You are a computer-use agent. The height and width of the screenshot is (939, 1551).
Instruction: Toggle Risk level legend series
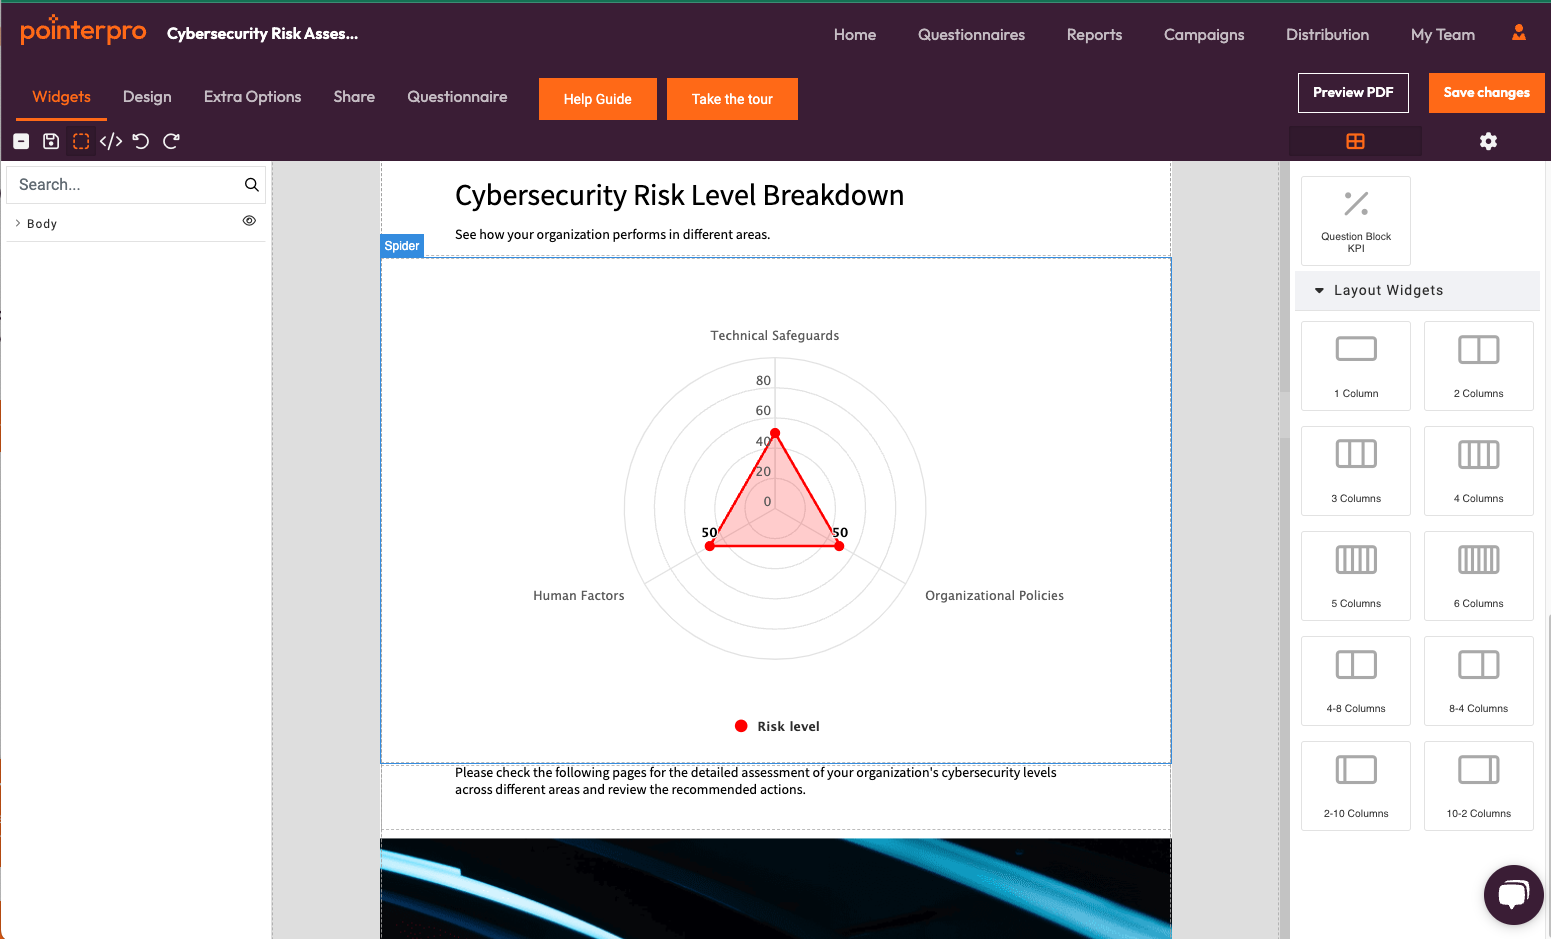pos(777,726)
